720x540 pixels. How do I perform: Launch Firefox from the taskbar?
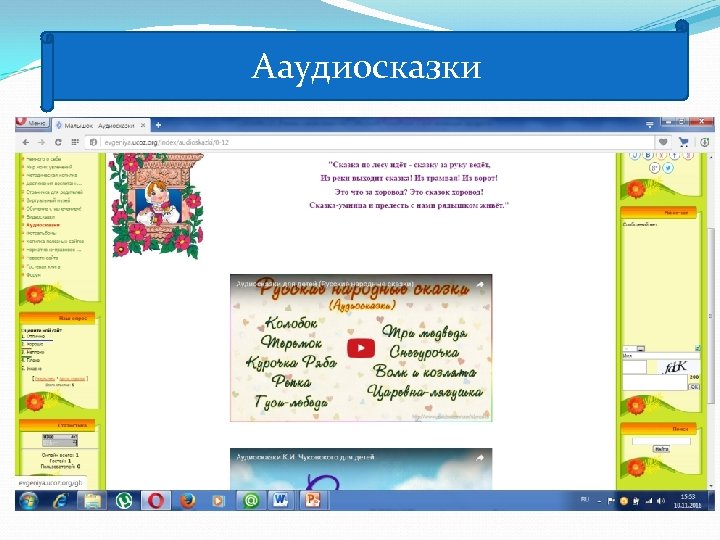(x=187, y=501)
